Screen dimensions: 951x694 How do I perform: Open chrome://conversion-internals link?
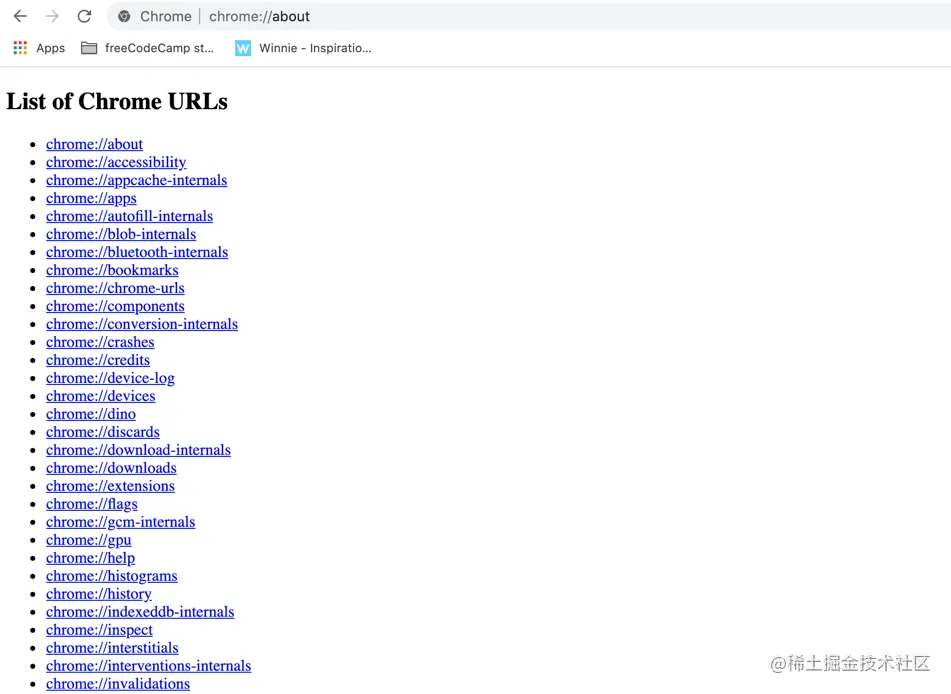tap(142, 325)
